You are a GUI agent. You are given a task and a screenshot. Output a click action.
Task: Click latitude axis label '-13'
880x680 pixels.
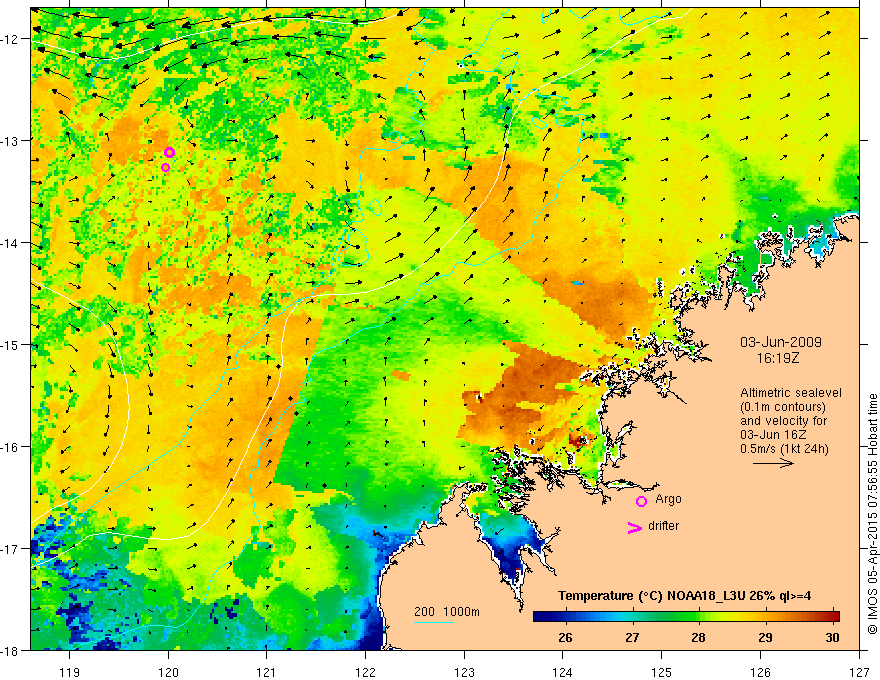point(11,141)
